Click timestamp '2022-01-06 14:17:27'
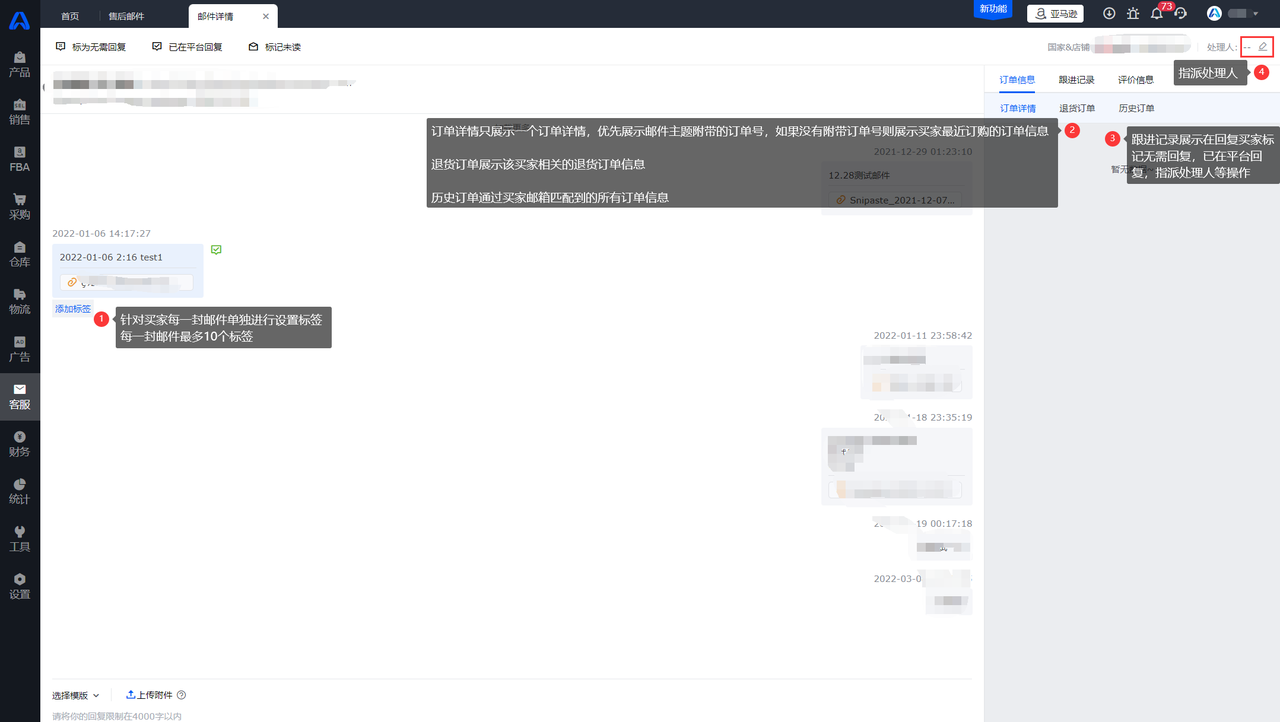Viewport: 1280px width, 722px height. click(x=101, y=233)
